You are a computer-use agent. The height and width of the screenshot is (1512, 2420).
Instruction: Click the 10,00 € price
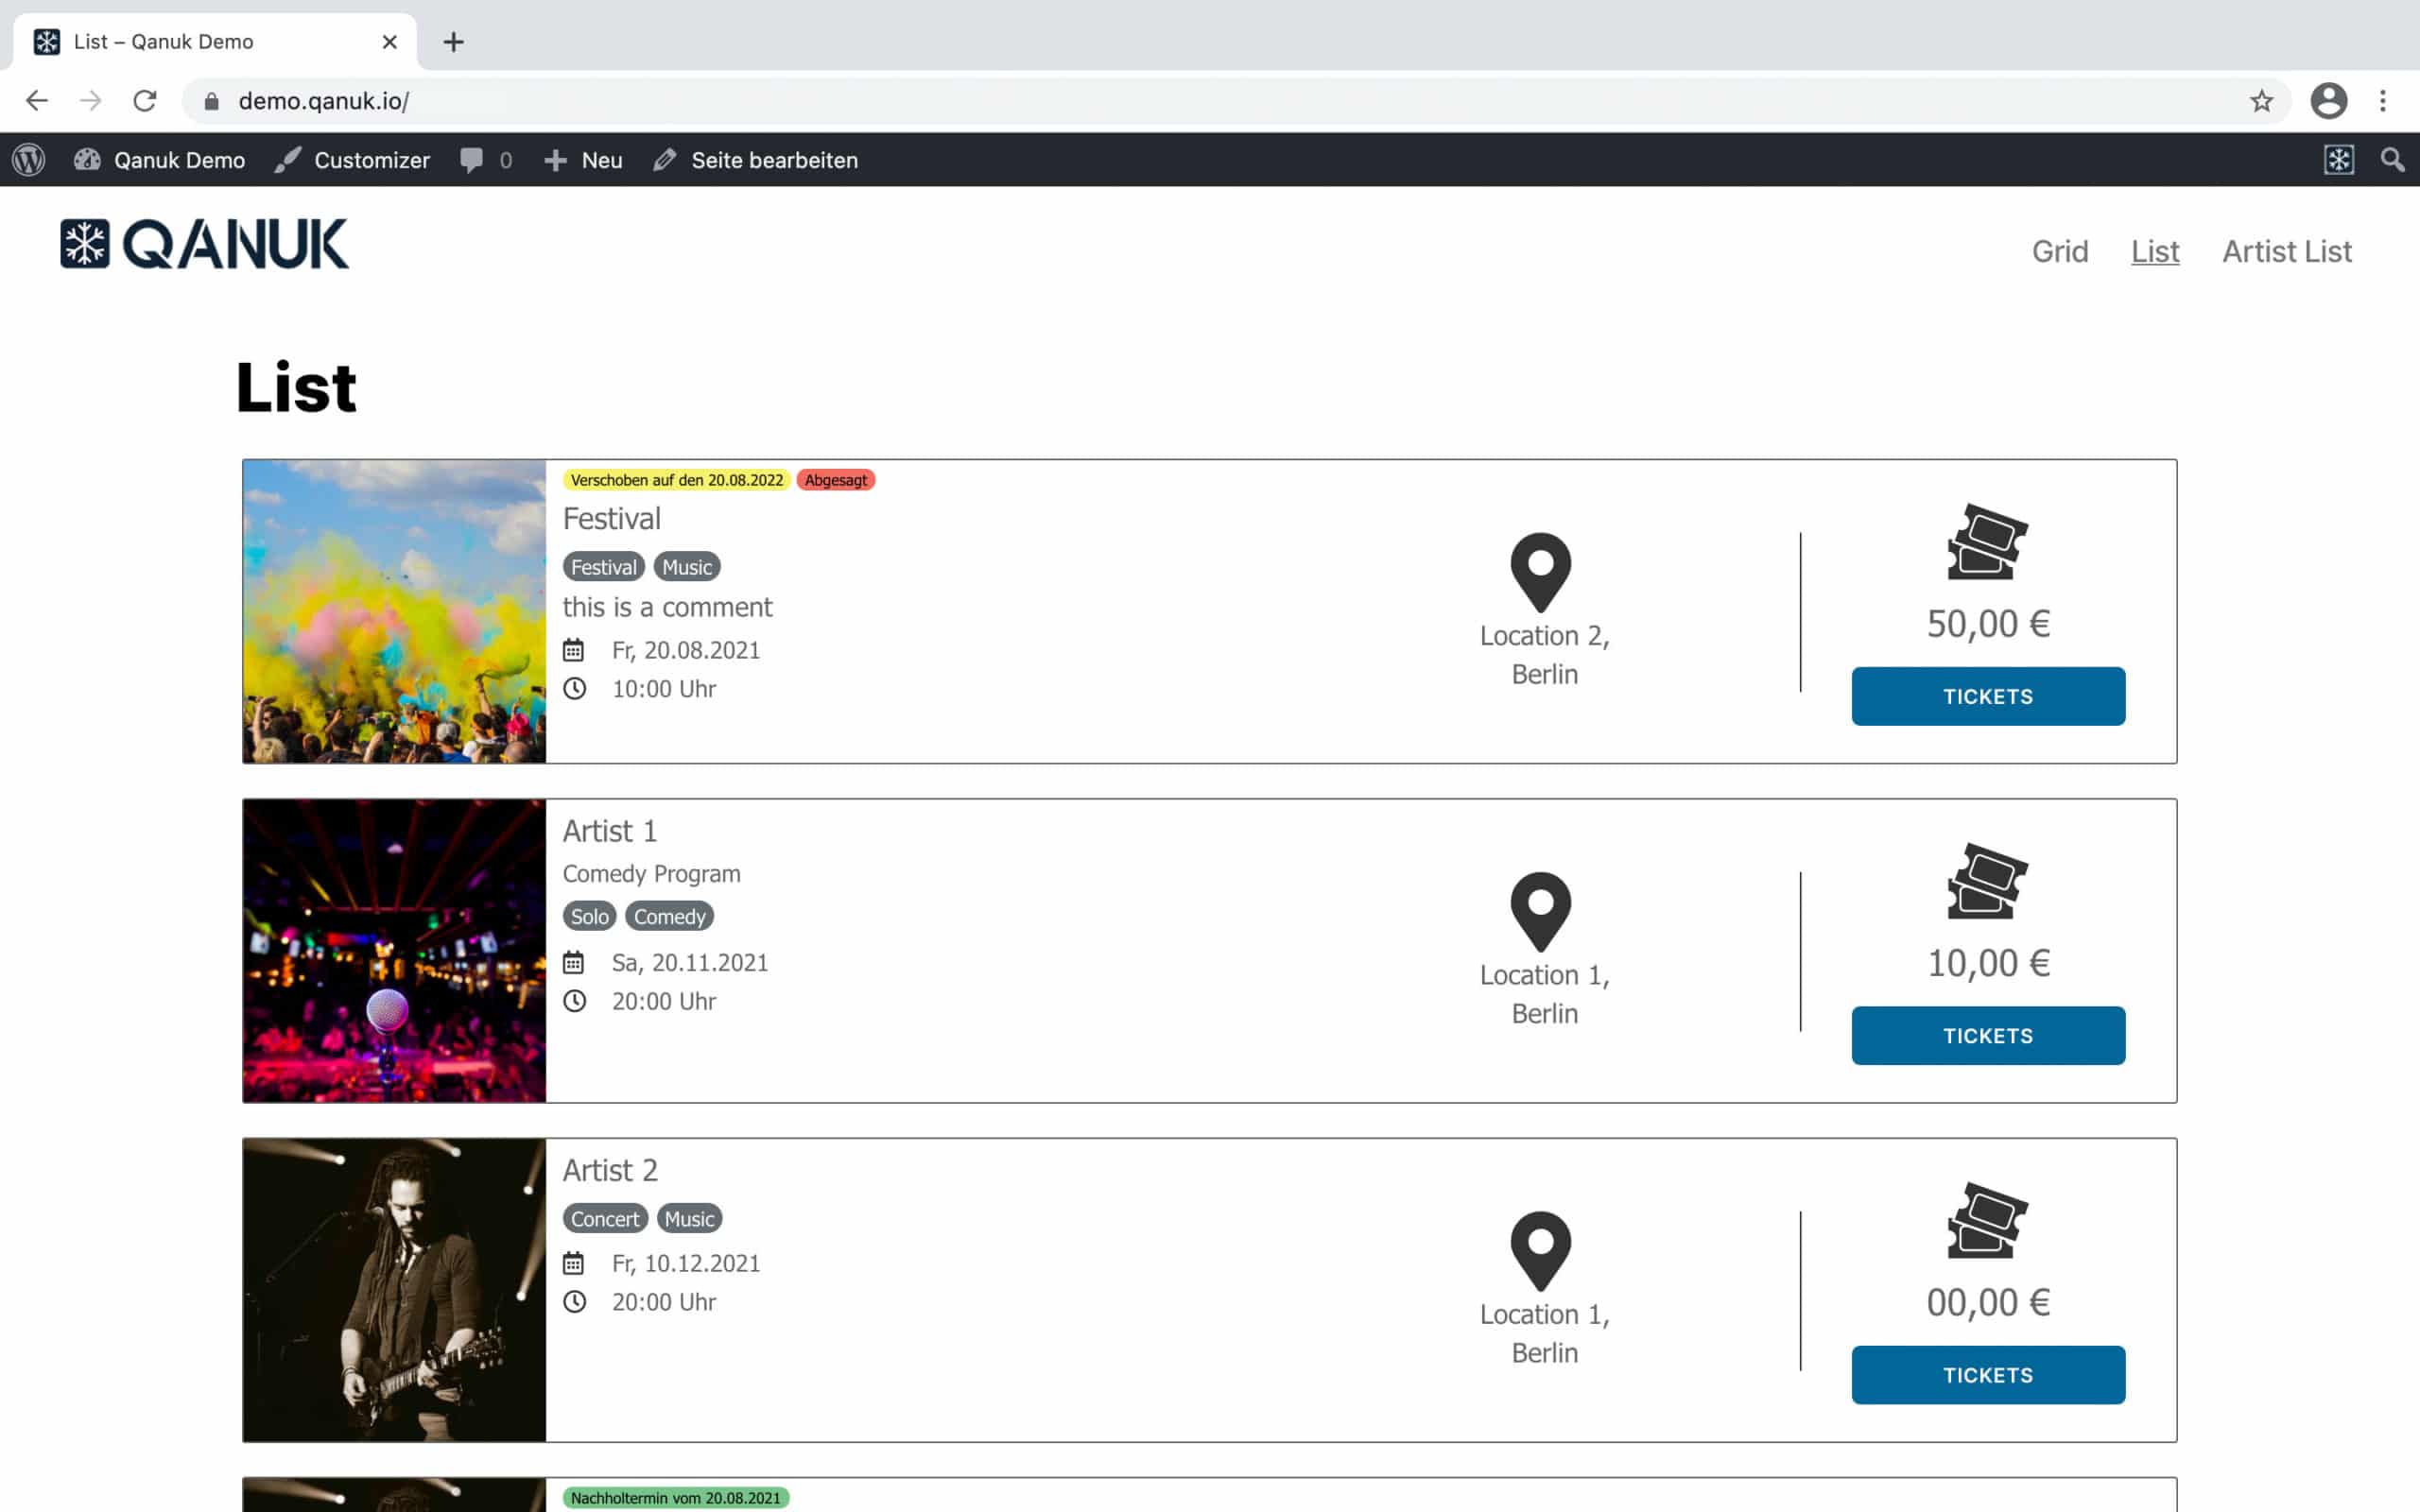click(1988, 962)
